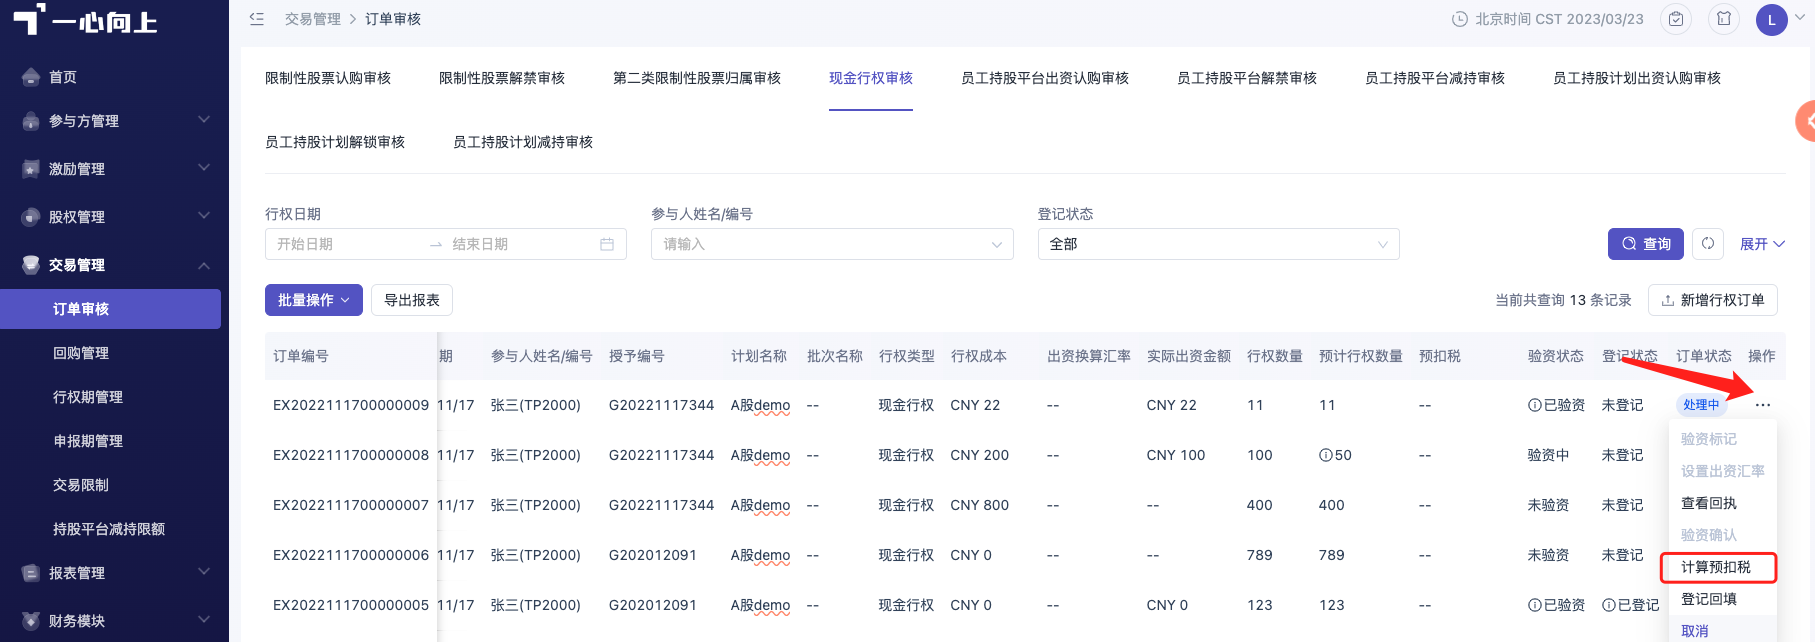Click the 开始日期 start date input
1815x642 pixels.
345,244
